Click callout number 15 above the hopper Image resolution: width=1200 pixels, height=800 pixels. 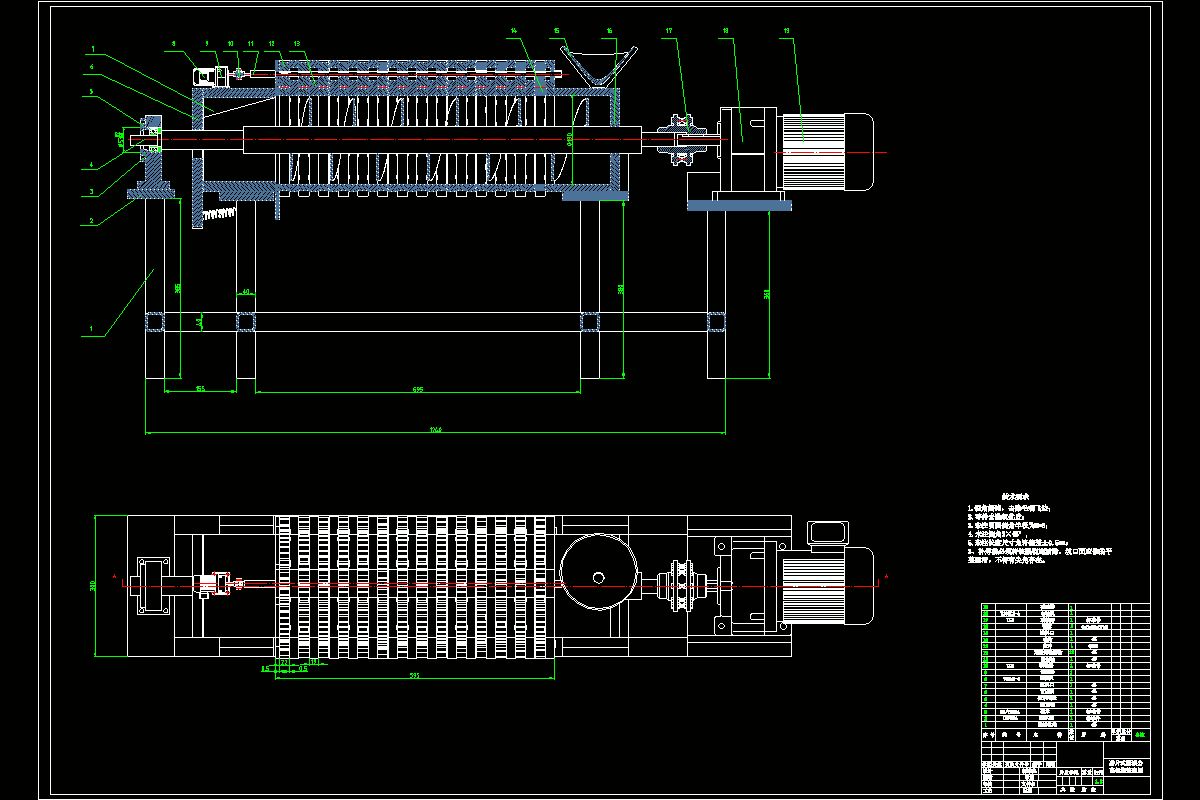(557, 32)
